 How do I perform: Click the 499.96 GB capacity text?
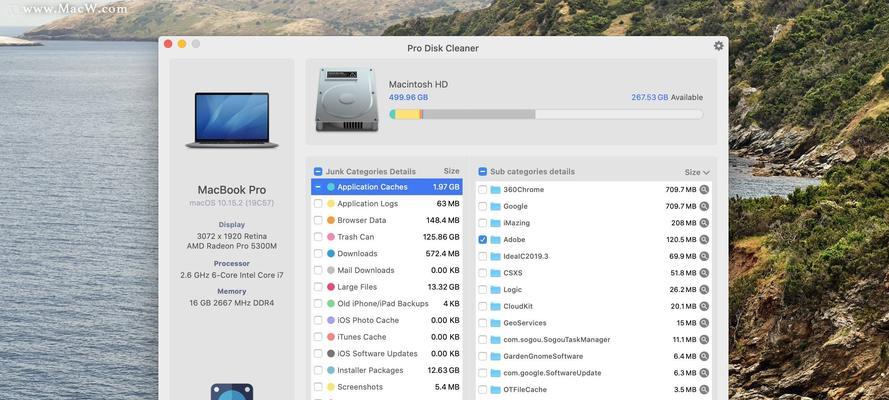coord(408,97)
